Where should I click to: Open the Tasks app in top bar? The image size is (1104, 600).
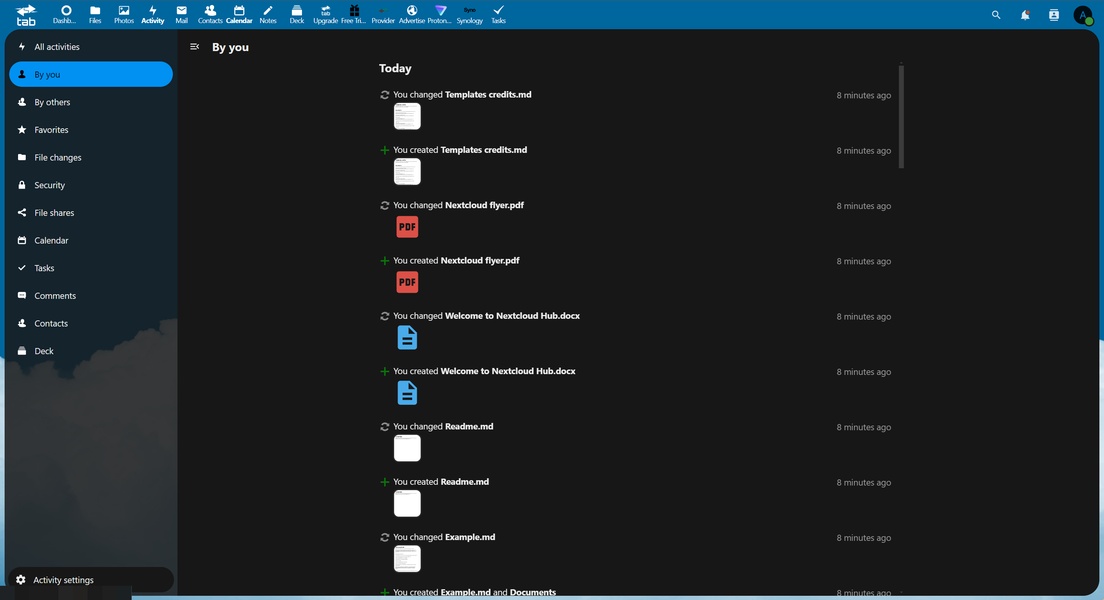[498, 14]
